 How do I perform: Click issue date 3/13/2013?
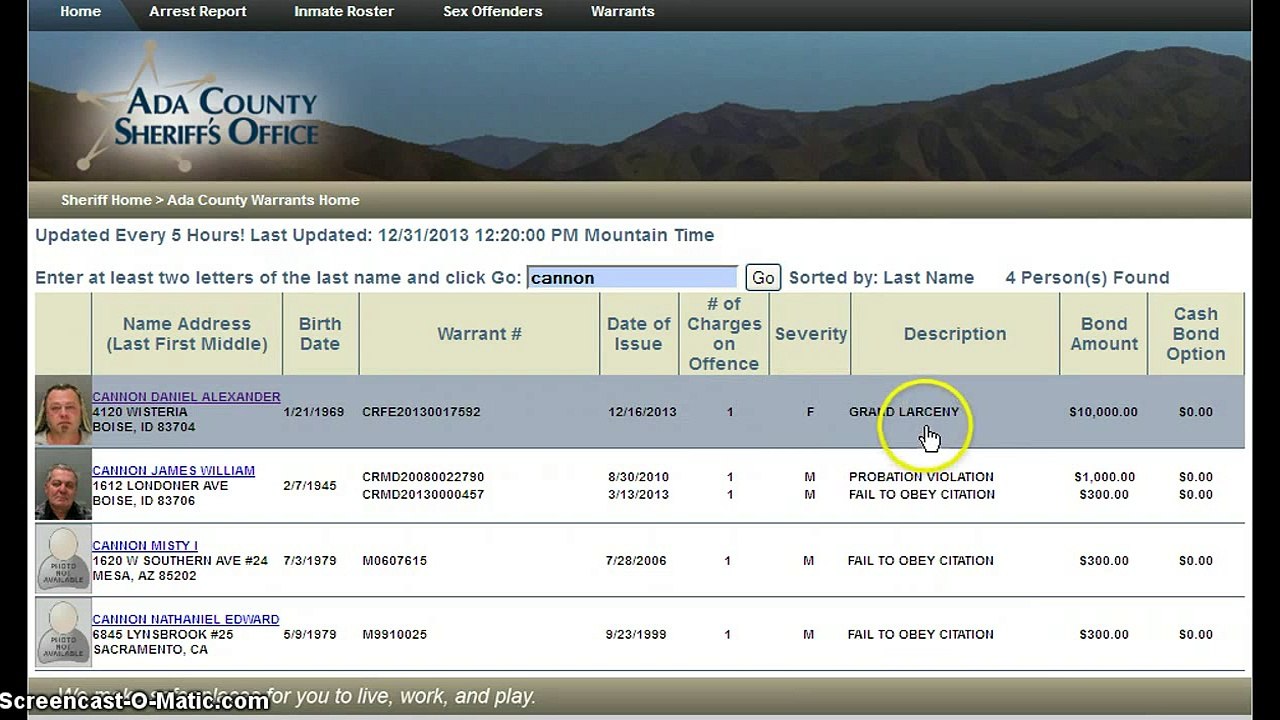638,495
